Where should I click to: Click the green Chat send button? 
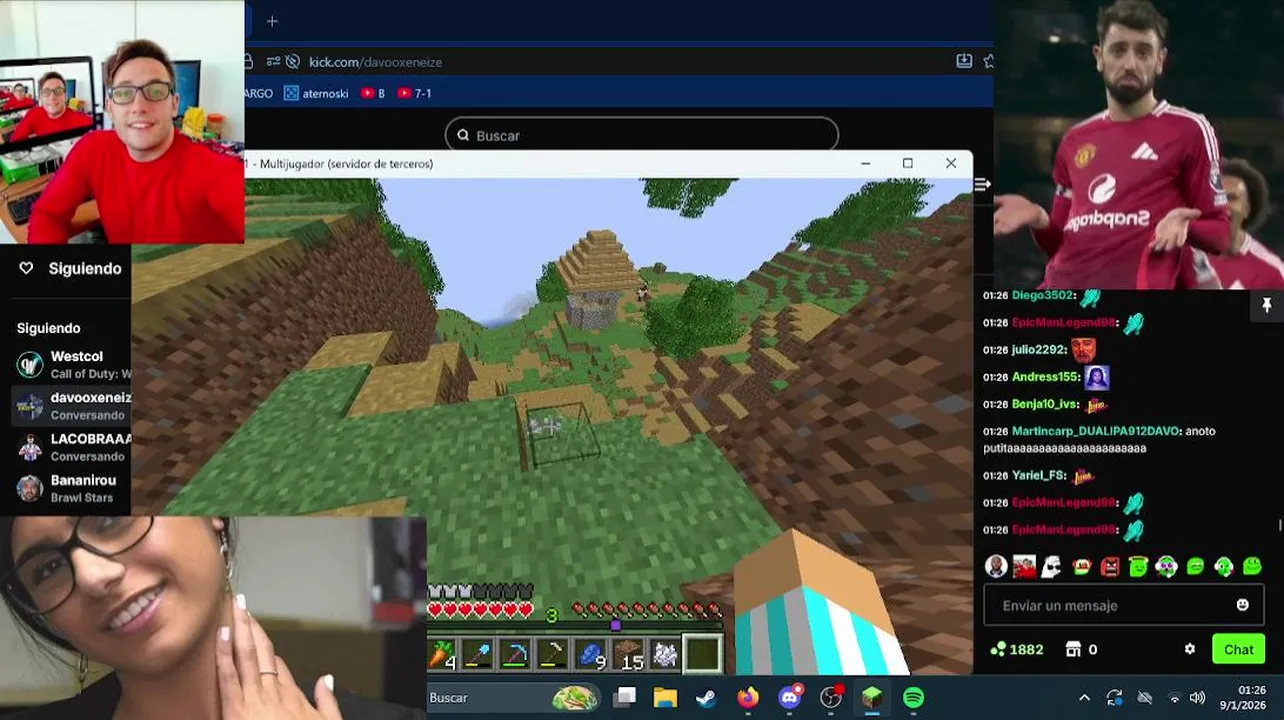point(1238,649)
